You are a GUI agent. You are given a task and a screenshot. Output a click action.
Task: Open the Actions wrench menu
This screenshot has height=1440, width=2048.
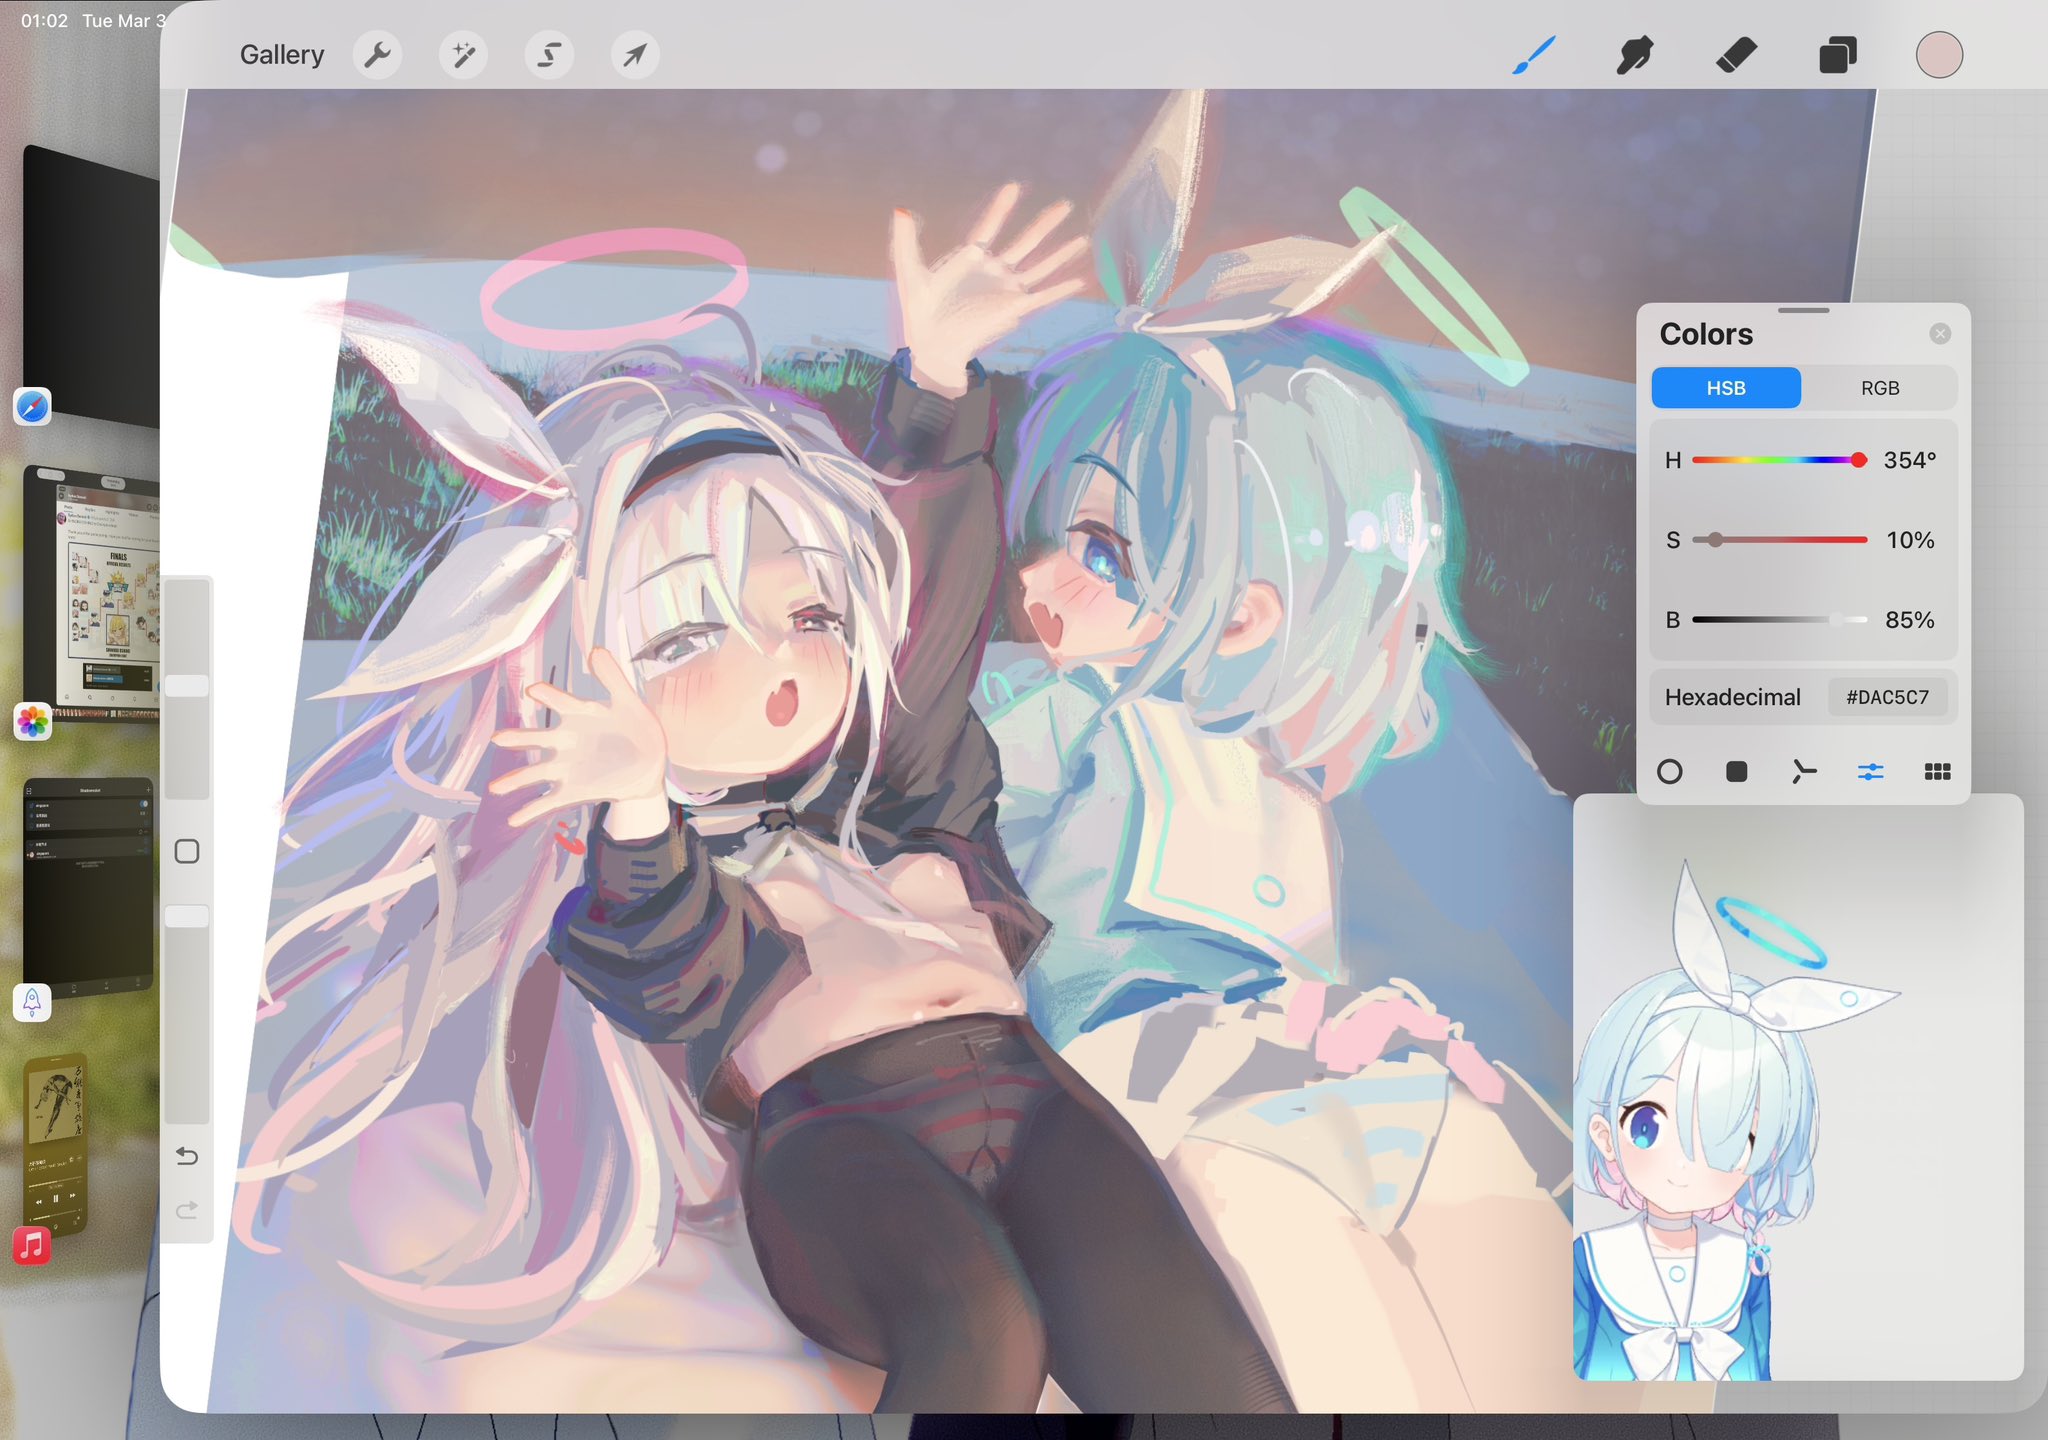click(x=377, y=55)
